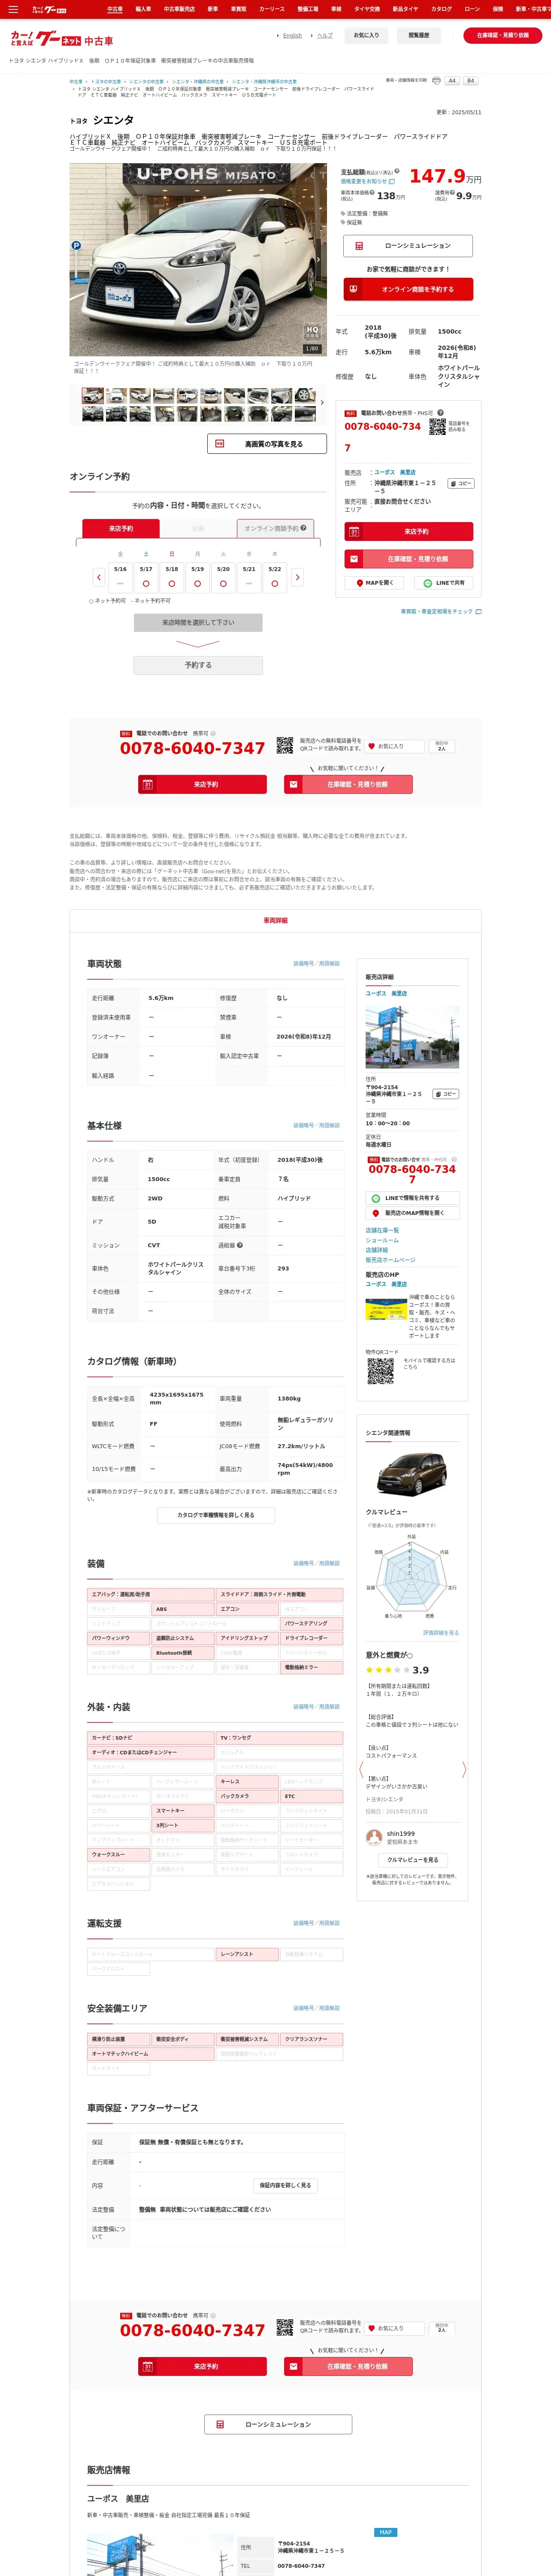This screenshot has height=2576, width=551.
Task: Open the 来店時間を選択して下さい time selector
Action: (x=198, y=622)
